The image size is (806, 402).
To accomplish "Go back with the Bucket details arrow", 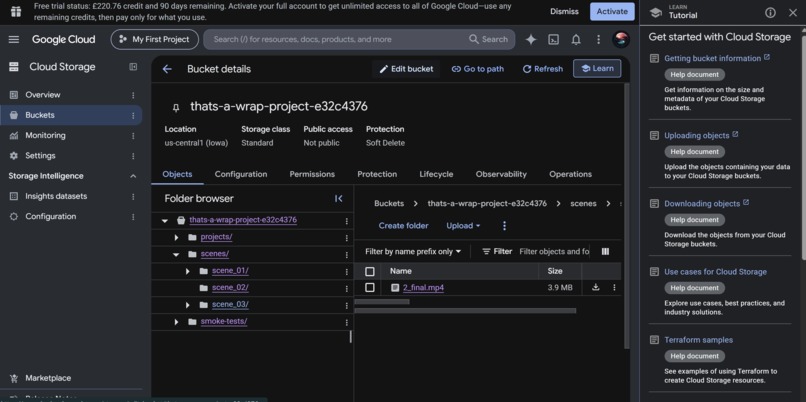I will coord(167,69).
